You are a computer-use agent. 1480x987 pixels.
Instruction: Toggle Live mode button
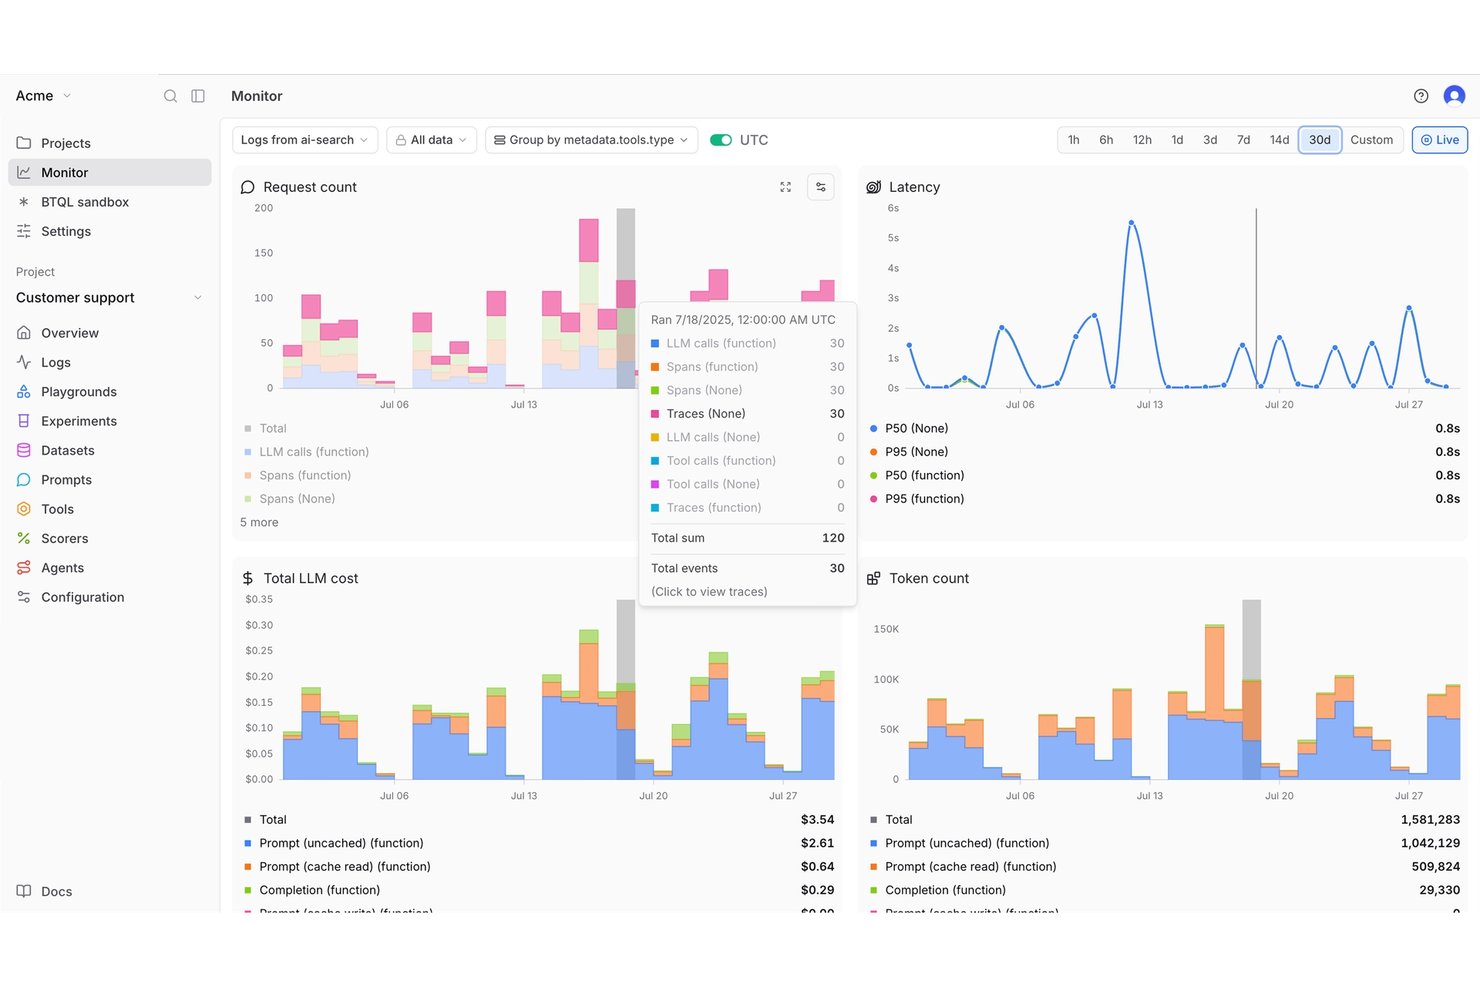[x=1439, y=140]
